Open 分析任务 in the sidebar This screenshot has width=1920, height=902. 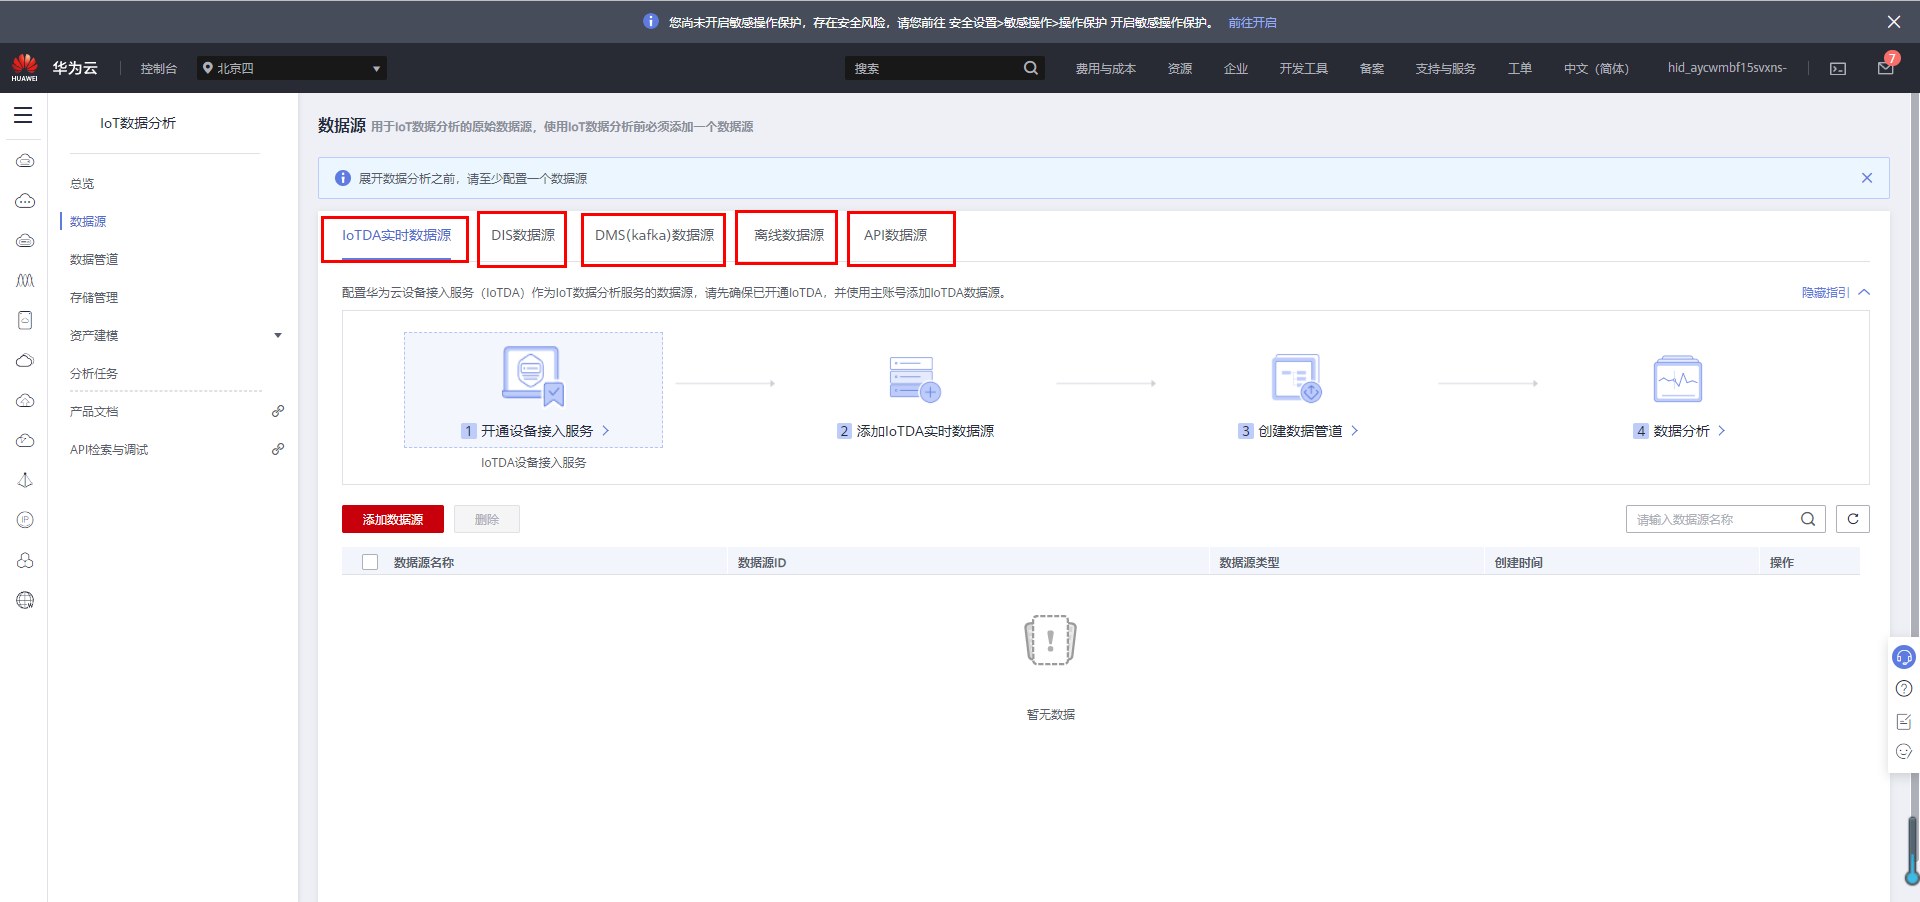point(94,373)
